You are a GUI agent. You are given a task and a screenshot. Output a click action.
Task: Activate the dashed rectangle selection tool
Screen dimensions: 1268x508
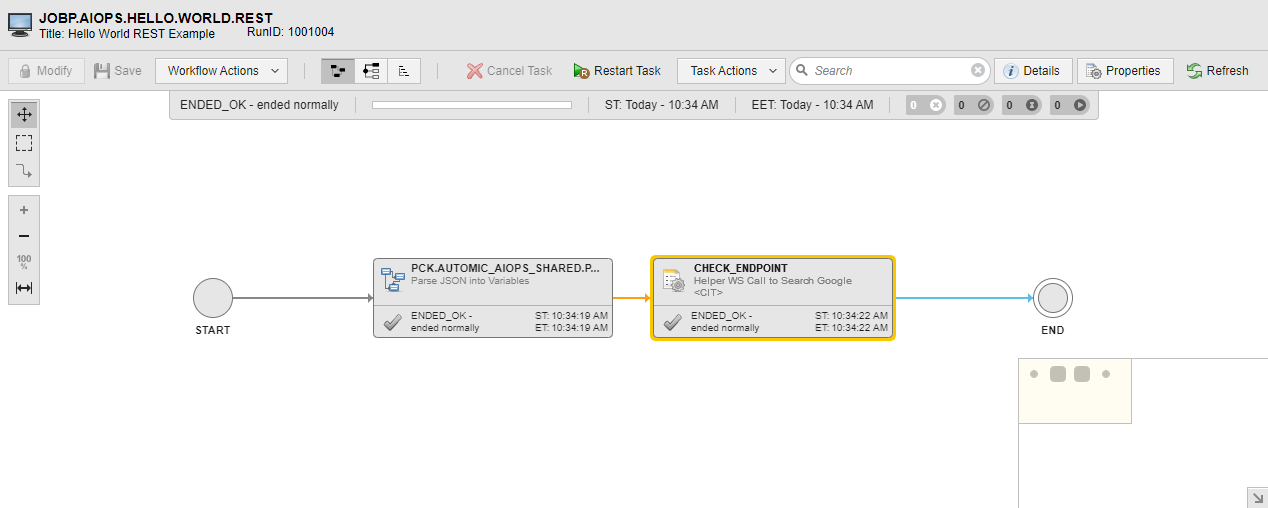pos(24,143)
